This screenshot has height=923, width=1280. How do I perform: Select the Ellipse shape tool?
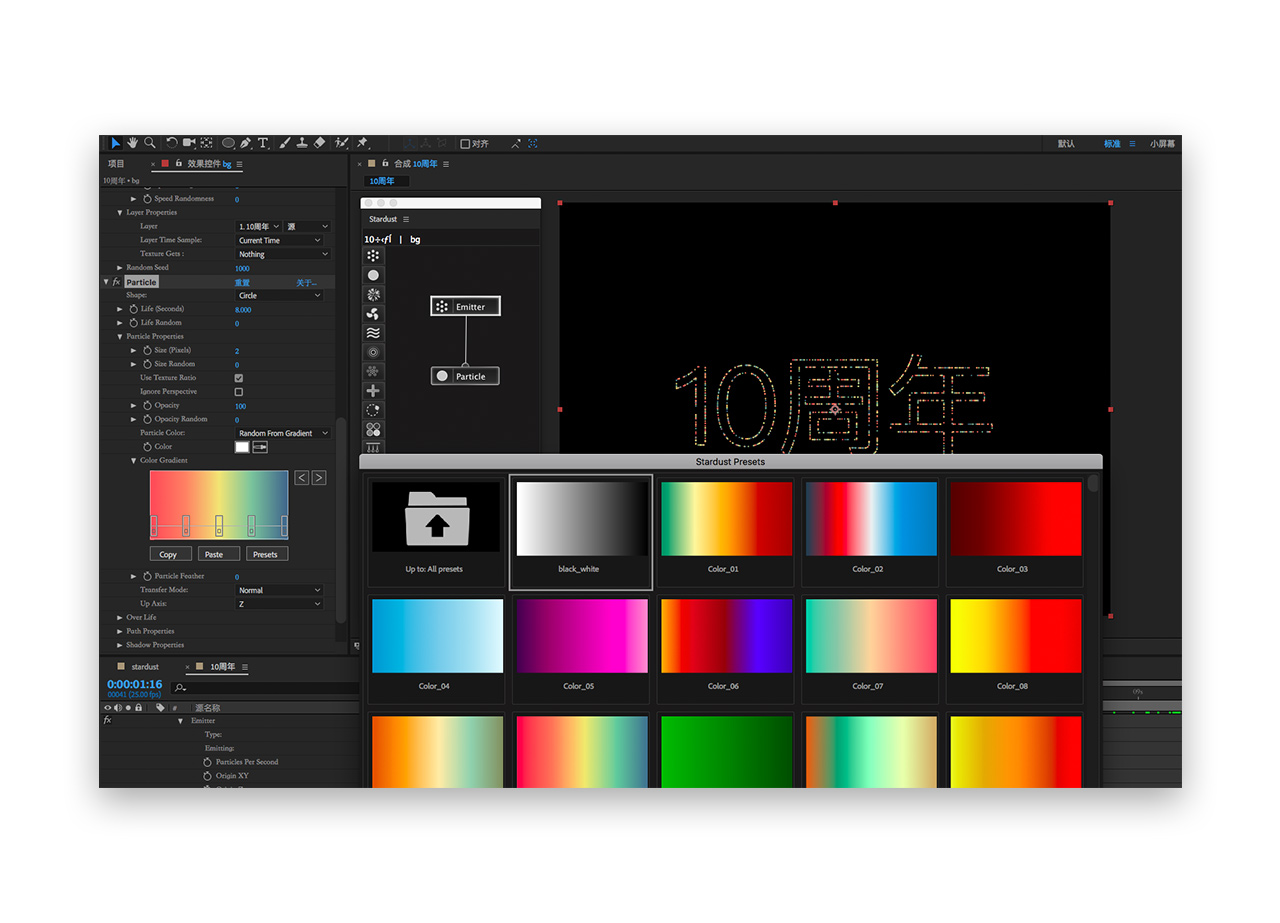click(228, 143)
